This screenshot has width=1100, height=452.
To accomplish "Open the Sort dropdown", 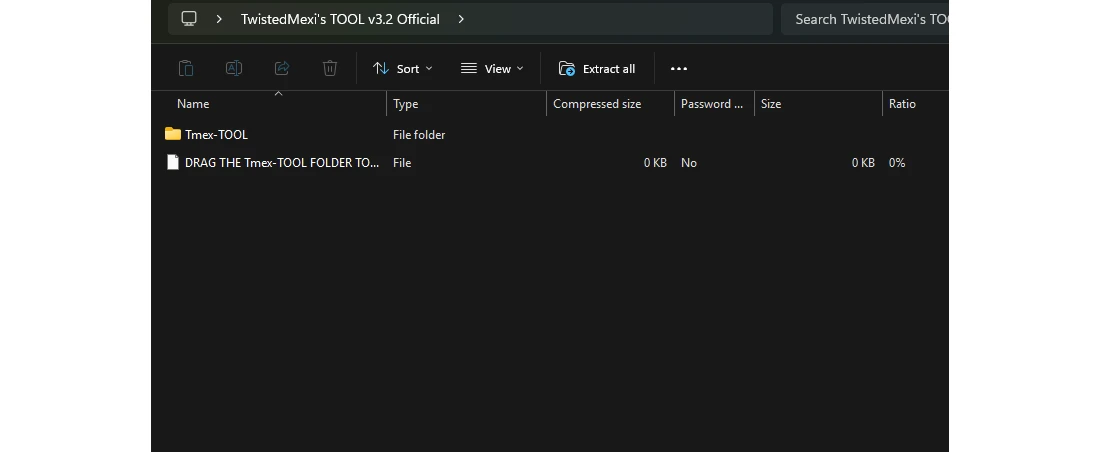I will [403, 69].
